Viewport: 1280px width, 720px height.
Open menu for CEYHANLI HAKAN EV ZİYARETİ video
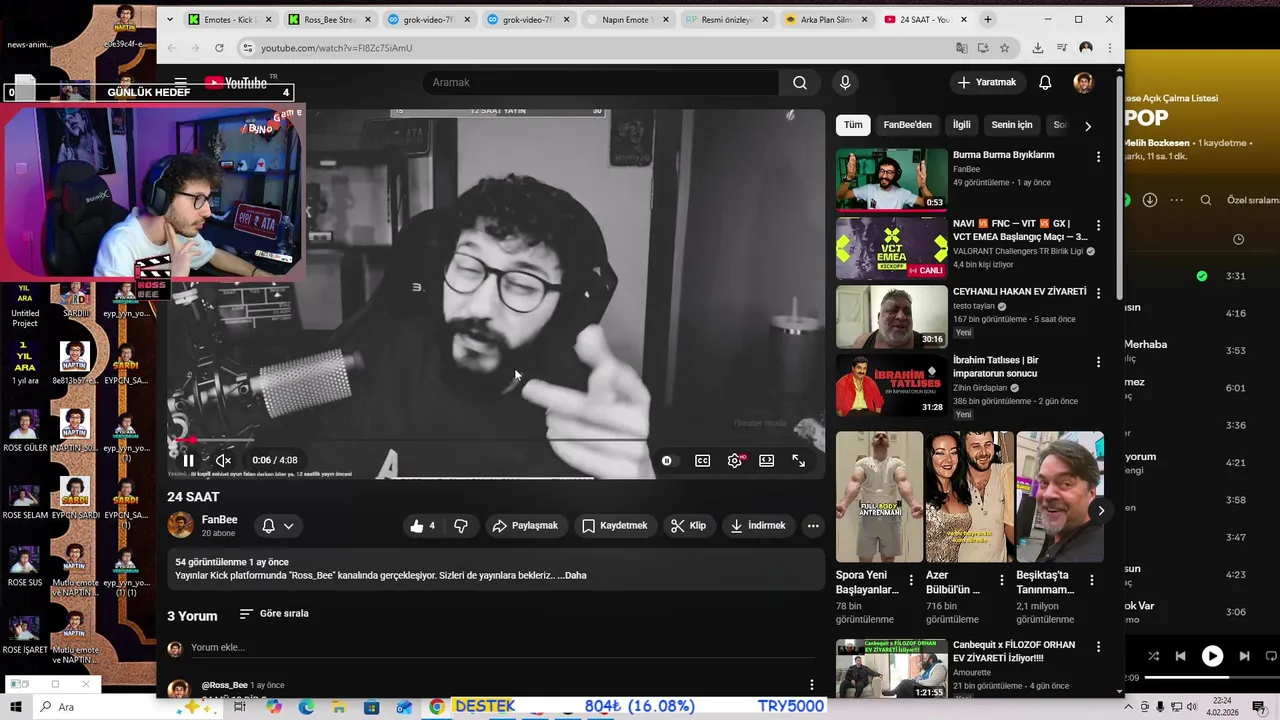[1098, 294]
